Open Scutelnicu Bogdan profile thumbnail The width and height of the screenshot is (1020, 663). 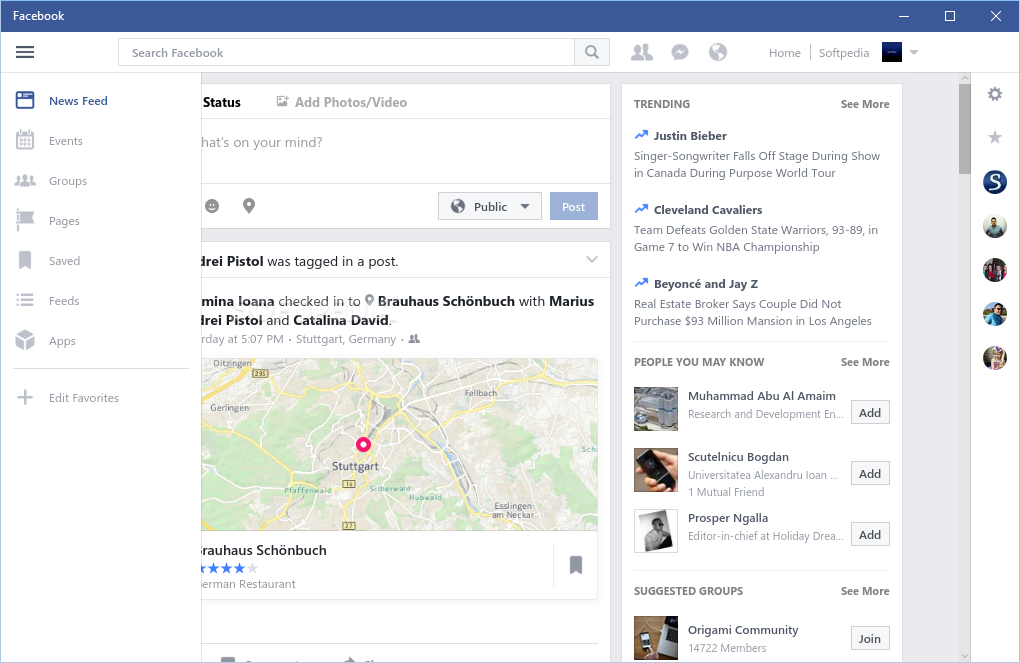coord(656,470)
